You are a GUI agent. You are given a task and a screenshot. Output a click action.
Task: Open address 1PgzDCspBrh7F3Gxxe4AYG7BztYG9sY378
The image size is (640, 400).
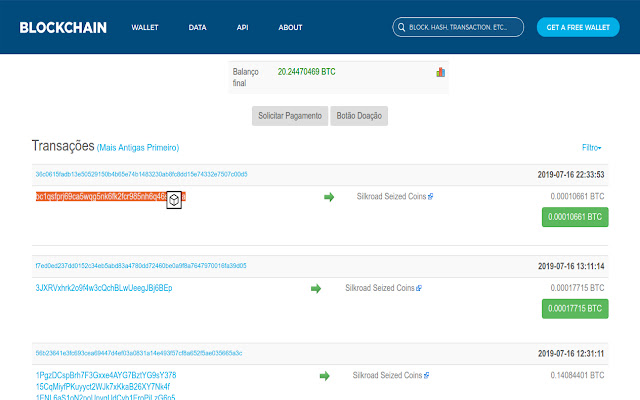(106, 375)
